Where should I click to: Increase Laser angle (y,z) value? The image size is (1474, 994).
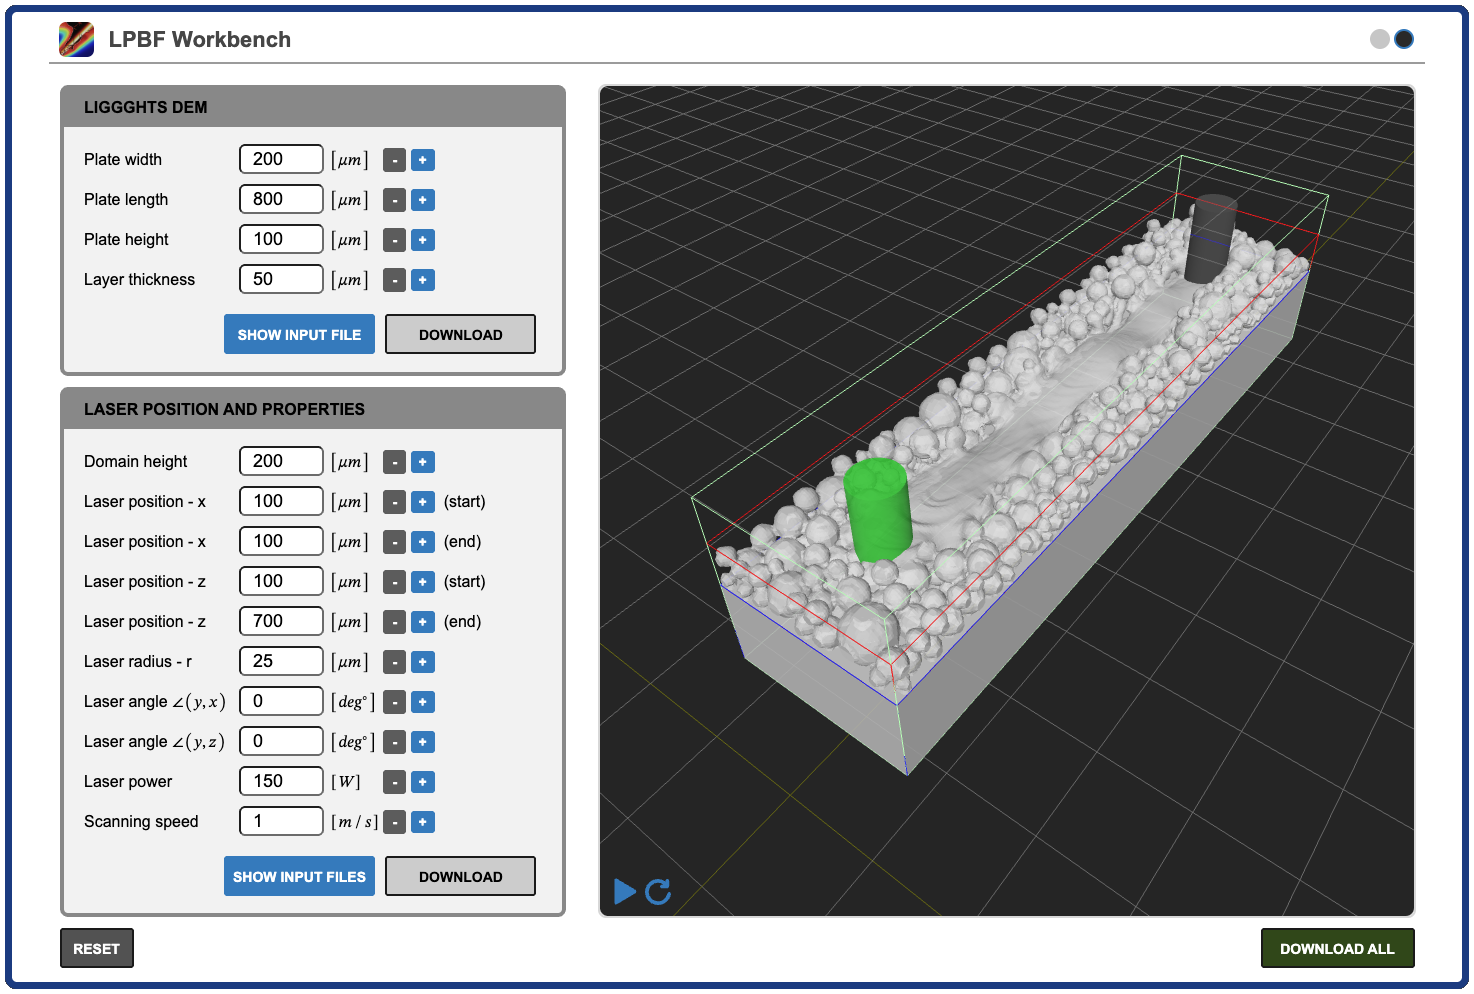click(423, 742)
